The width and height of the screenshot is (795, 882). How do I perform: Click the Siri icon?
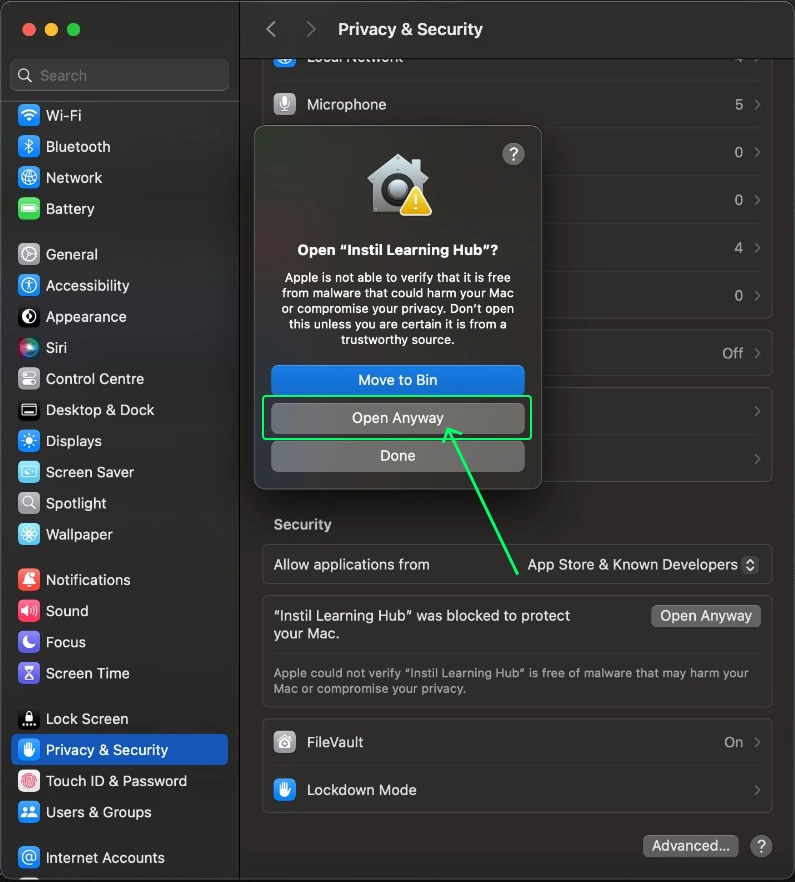click(29, 348)
